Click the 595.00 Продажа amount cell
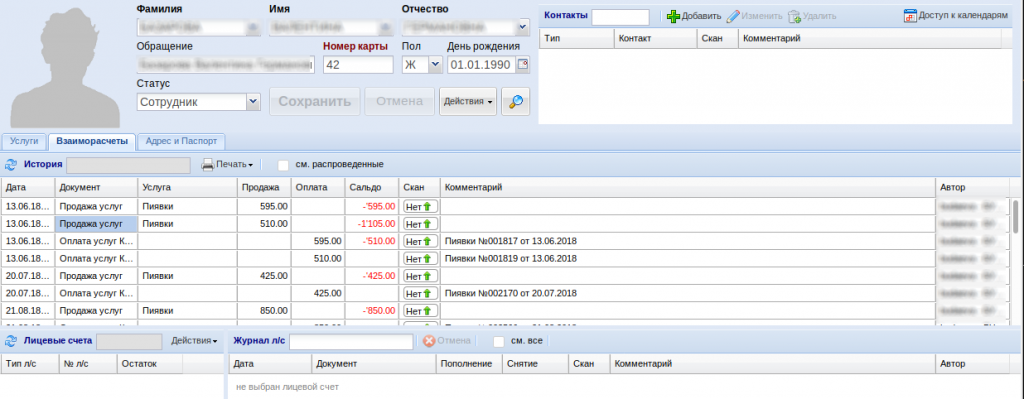Image resolution: width=1024 pixels, height=399 pixels. [x=264, y=206]
